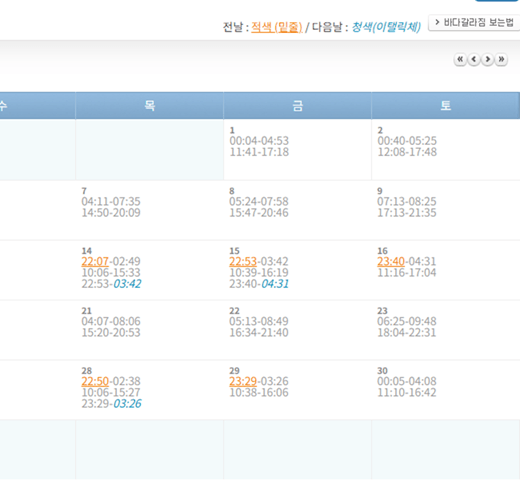Click the 금 column header

point(297,106)
